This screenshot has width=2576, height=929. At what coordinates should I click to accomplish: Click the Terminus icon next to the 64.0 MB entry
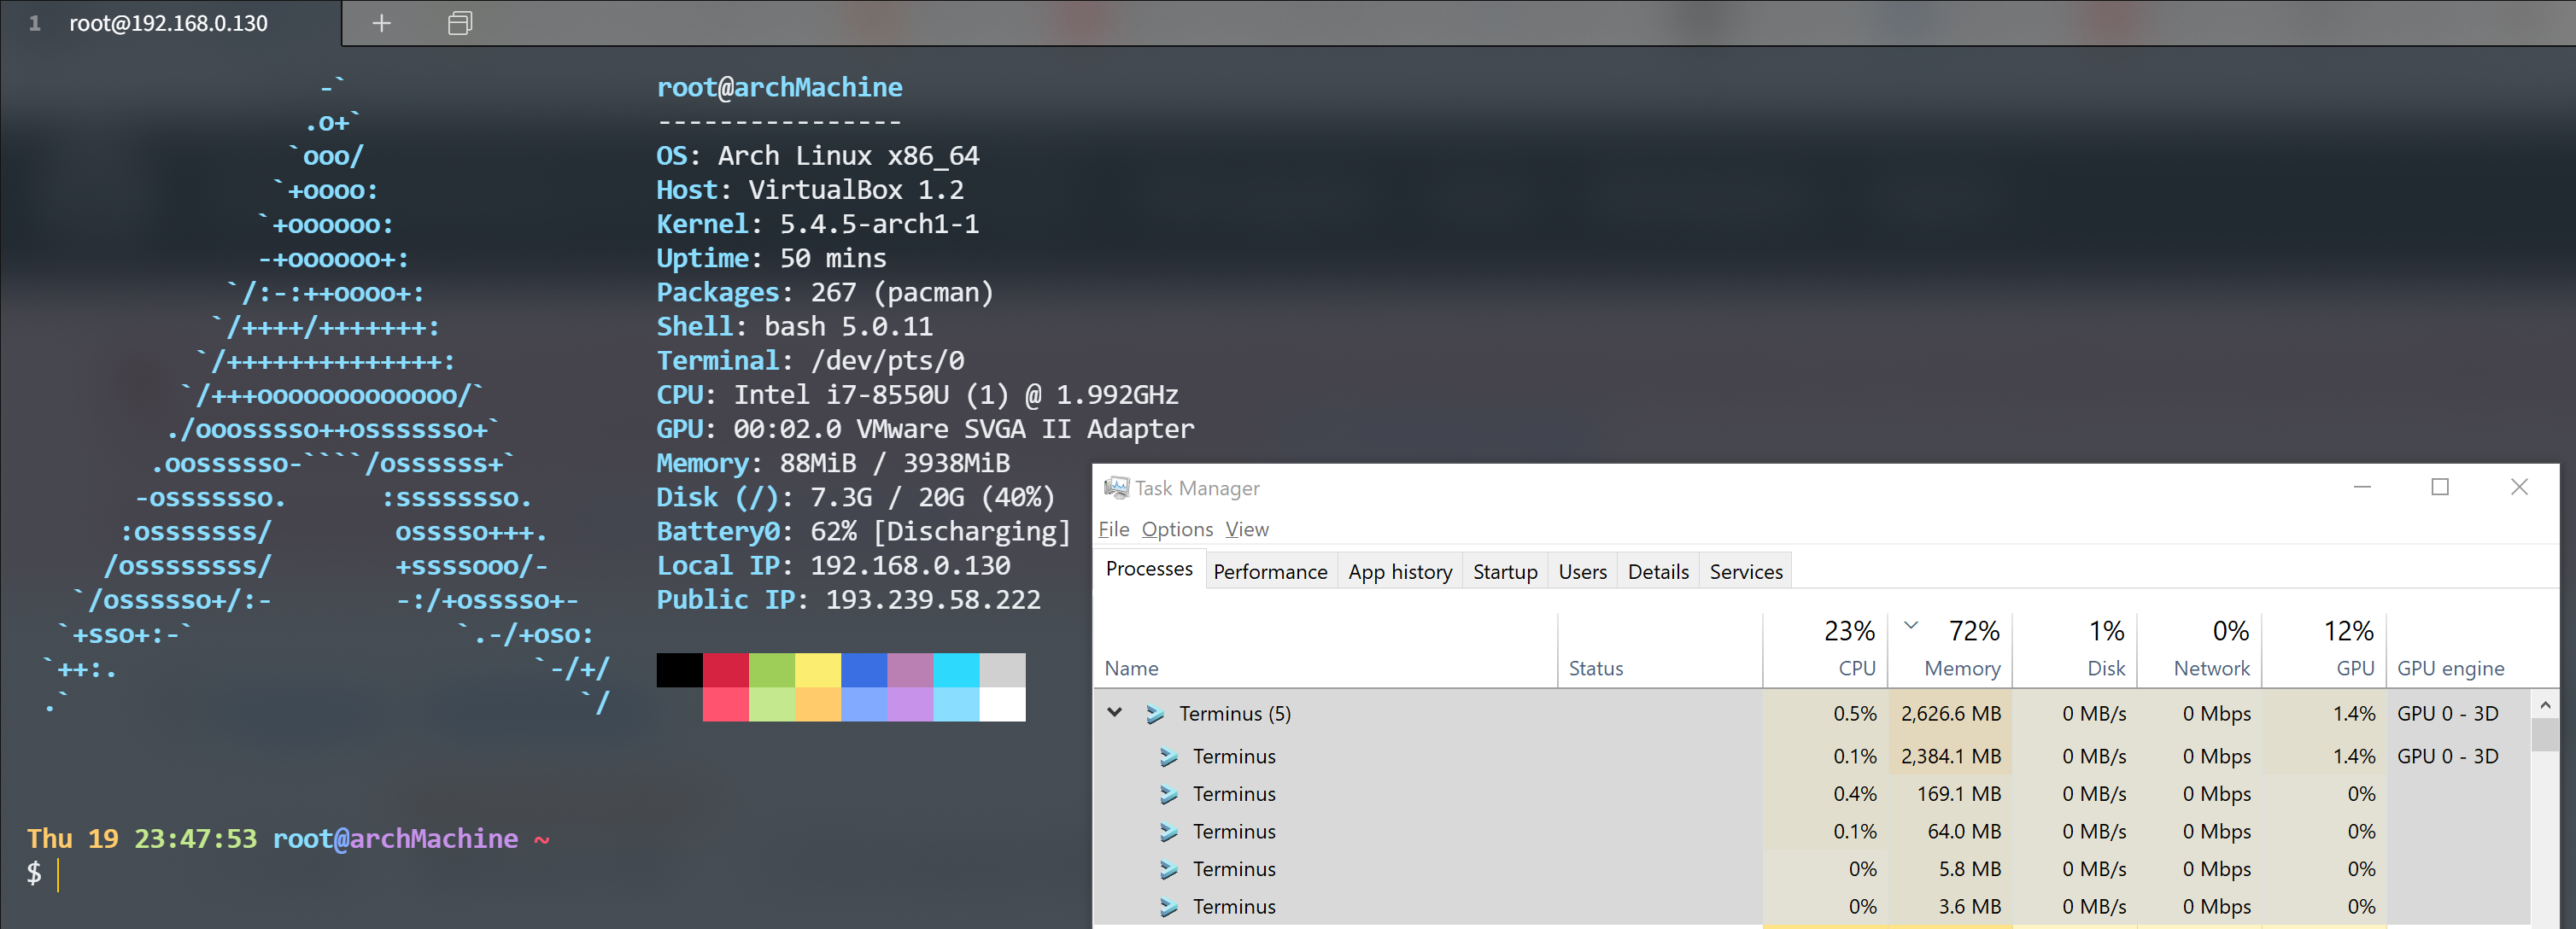[1168, 831]
